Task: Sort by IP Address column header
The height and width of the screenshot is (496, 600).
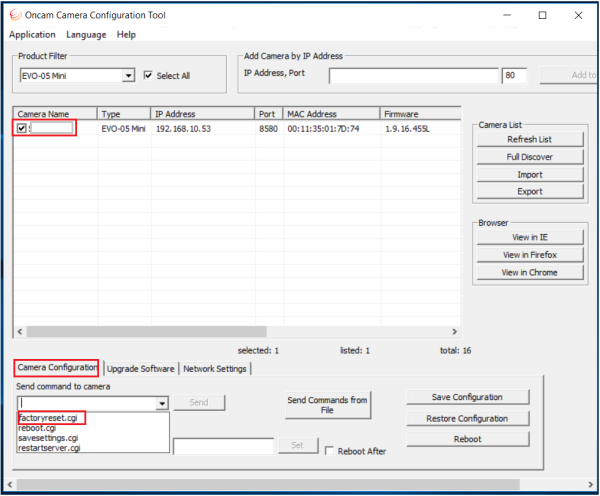Action: pyautogui.click(x=203, y=114)
